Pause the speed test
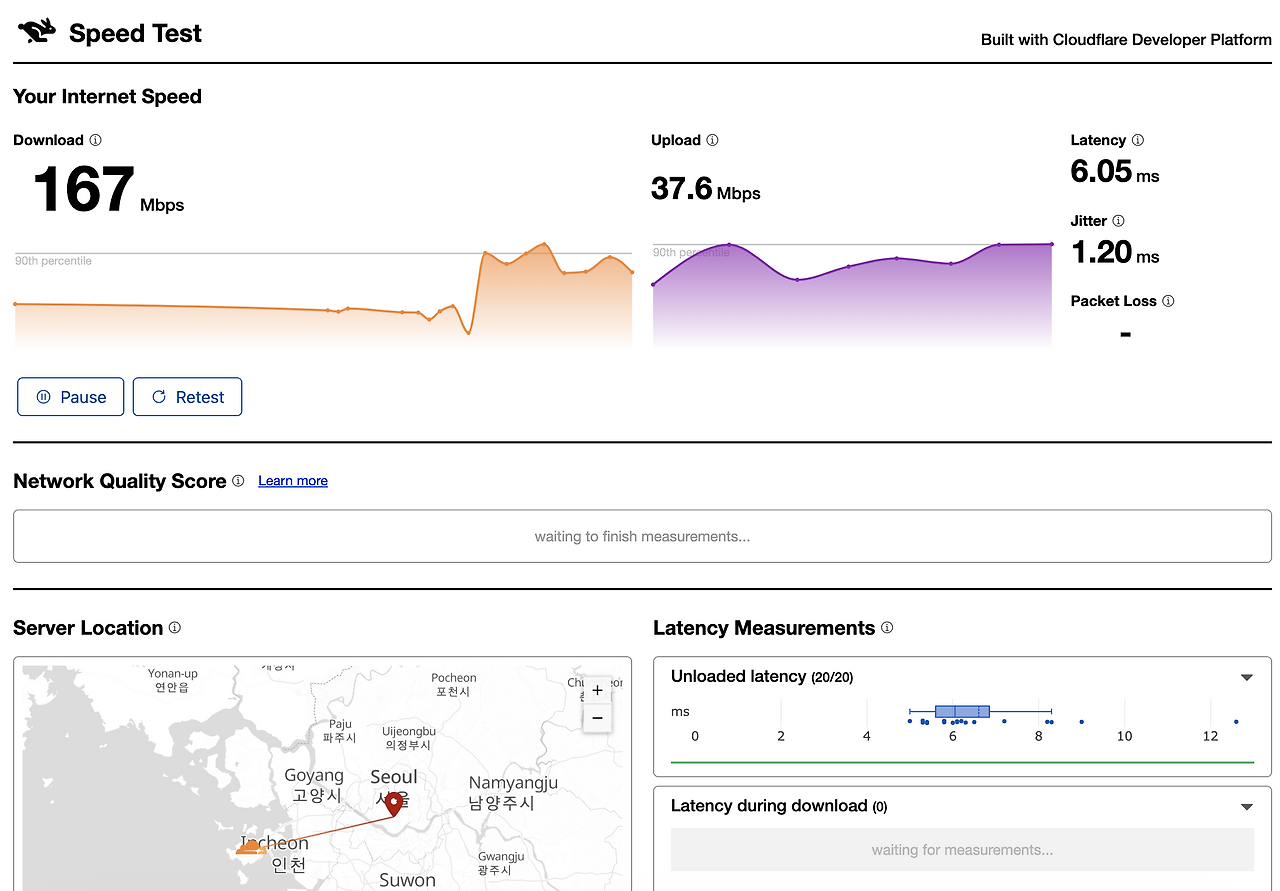The width and height of the screenshot is (1280, 891). 71,397
